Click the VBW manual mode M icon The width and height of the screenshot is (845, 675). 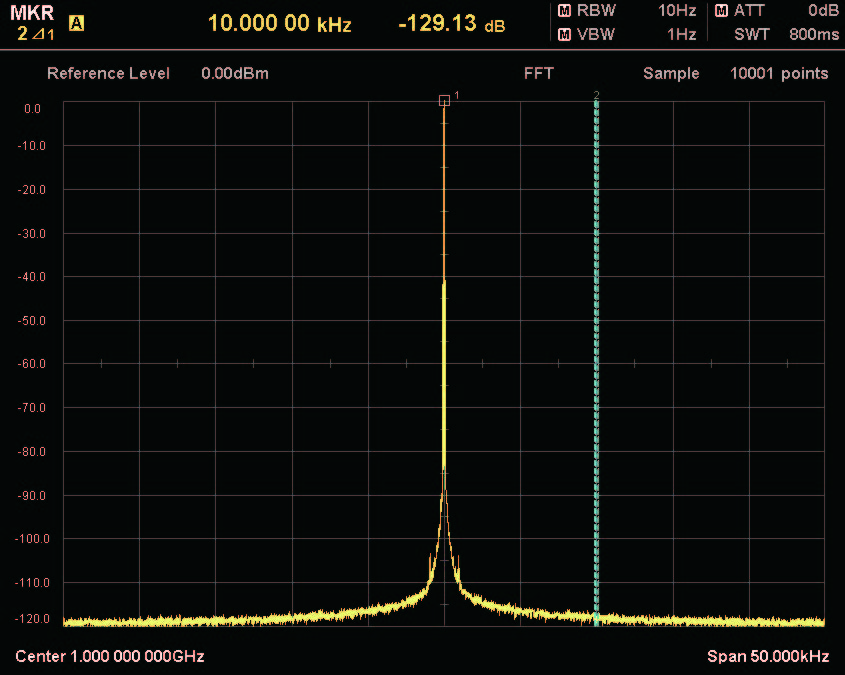tap(564, 34)
